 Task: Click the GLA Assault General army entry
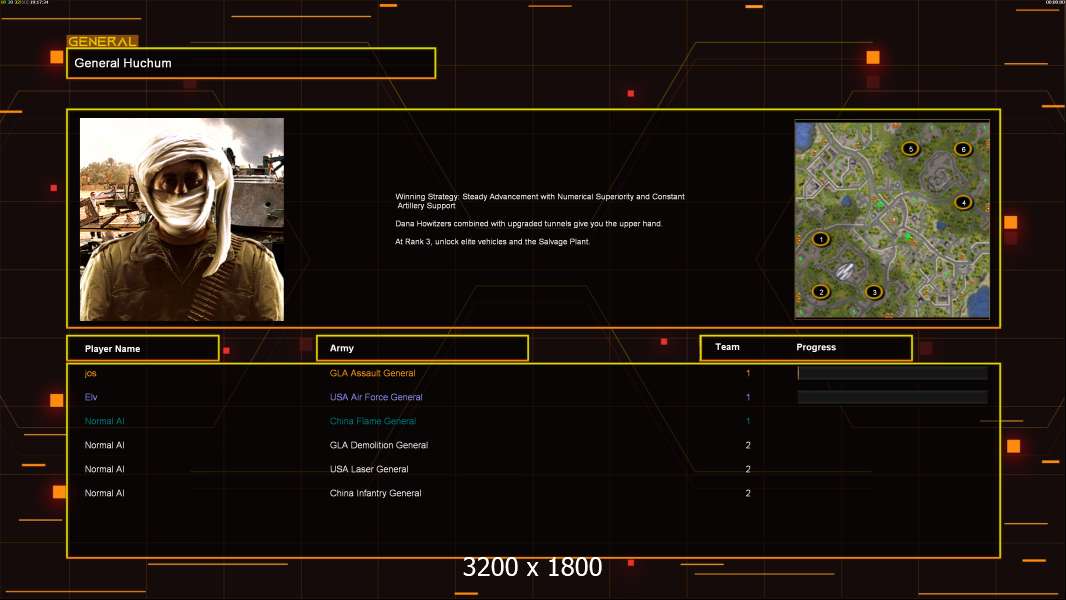coord(373,373)
